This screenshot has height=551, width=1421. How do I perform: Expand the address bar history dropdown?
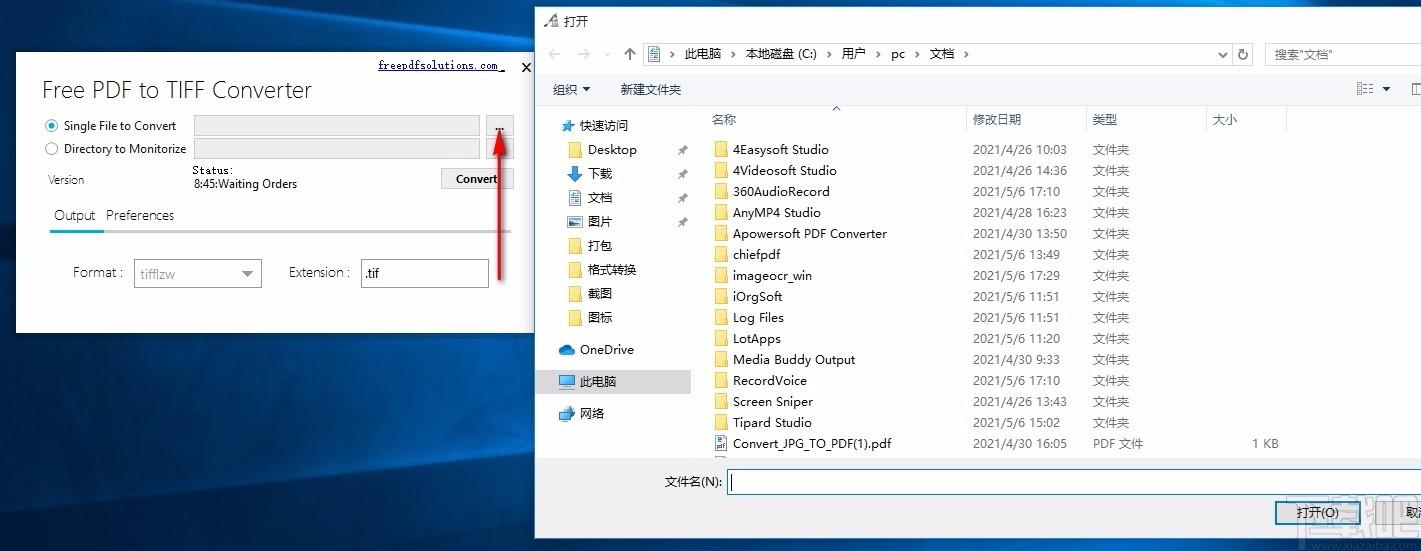pos(1223,54)
